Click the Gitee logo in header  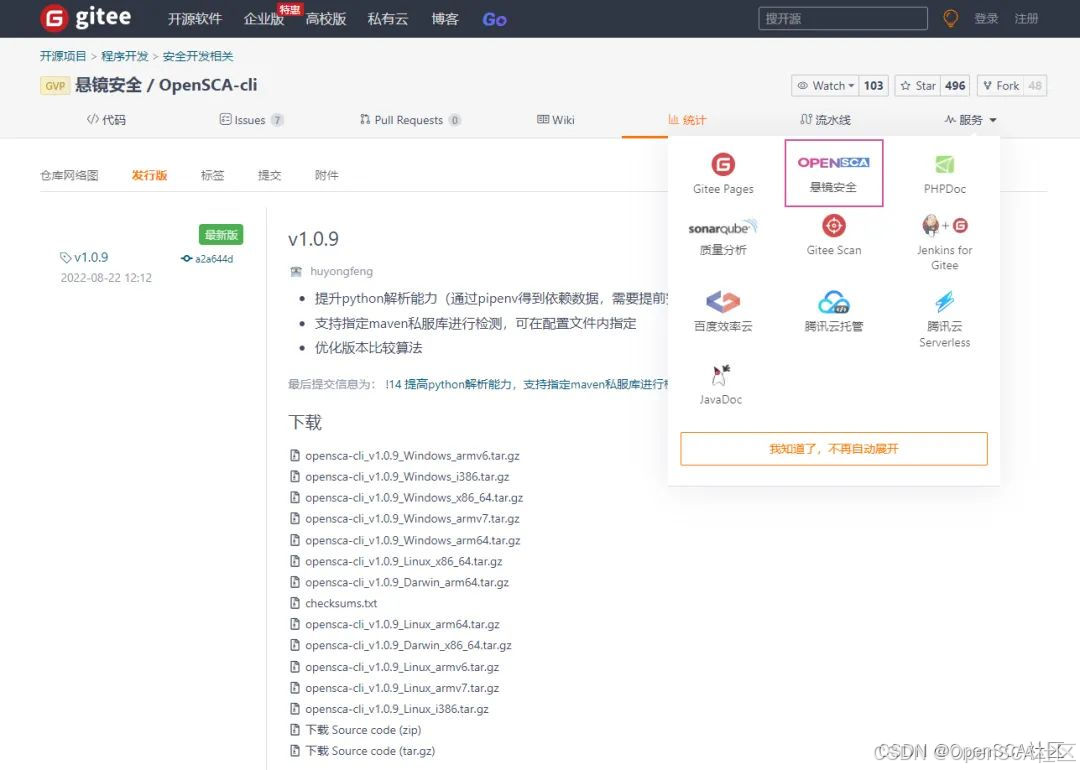[85, 18]
